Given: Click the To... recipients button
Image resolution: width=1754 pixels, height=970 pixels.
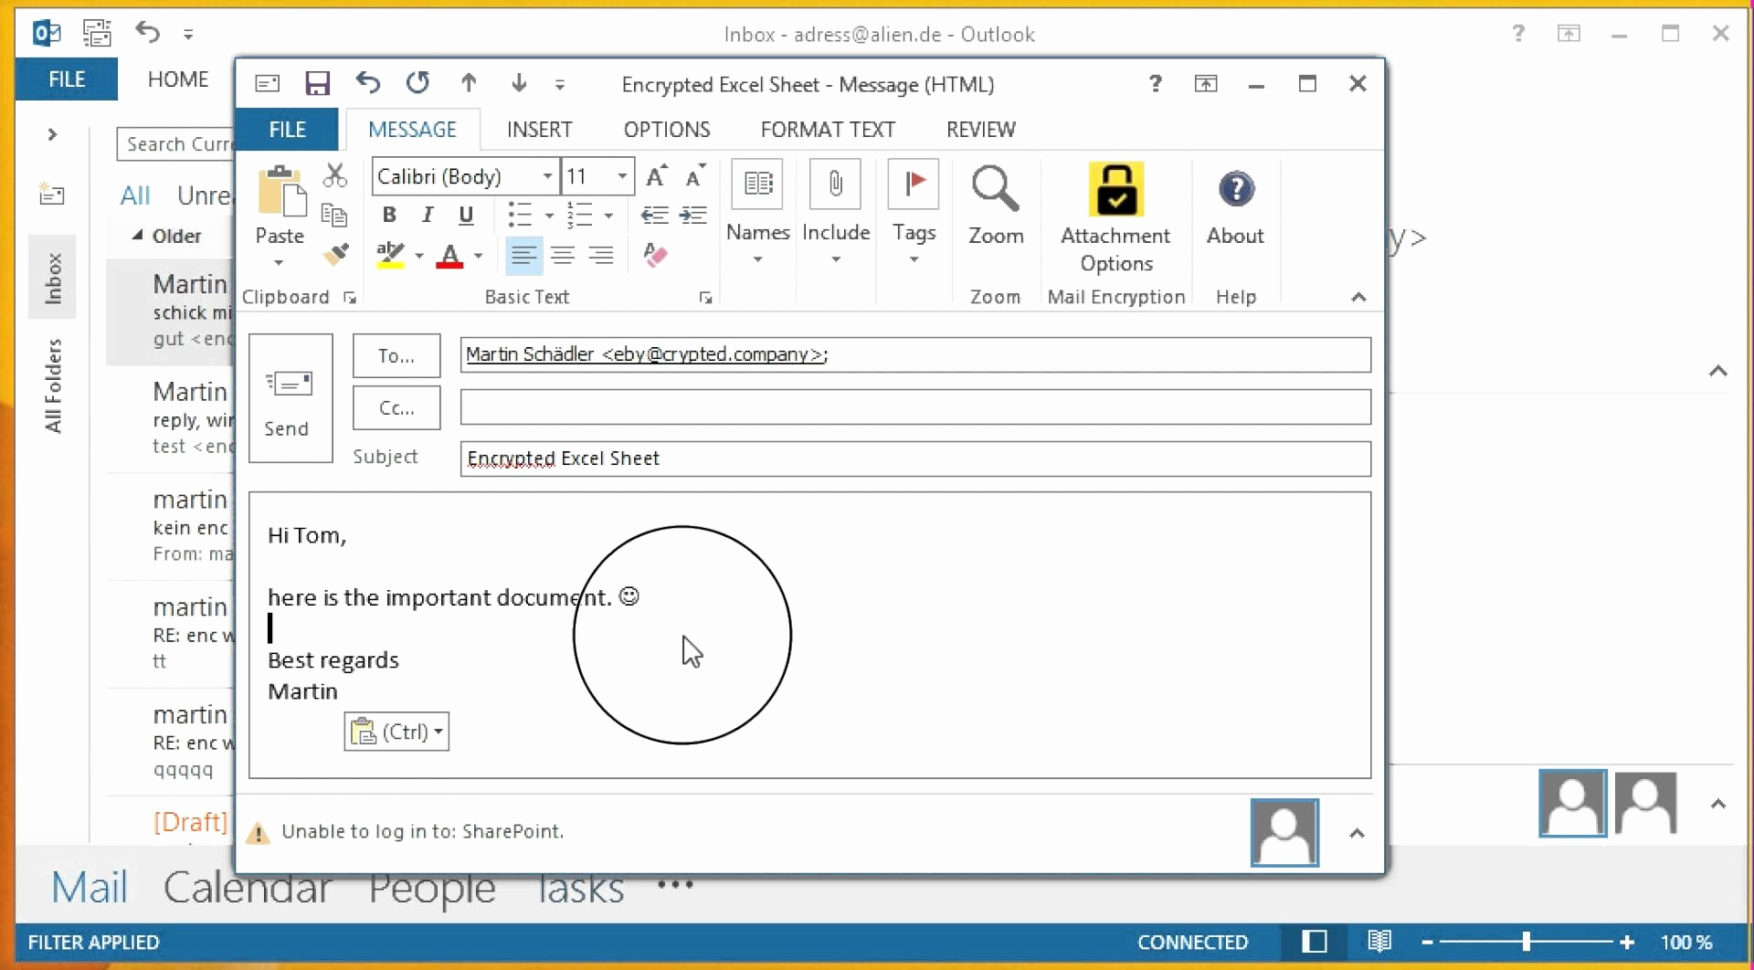Looking at the screenshot, I should point(396,356).
